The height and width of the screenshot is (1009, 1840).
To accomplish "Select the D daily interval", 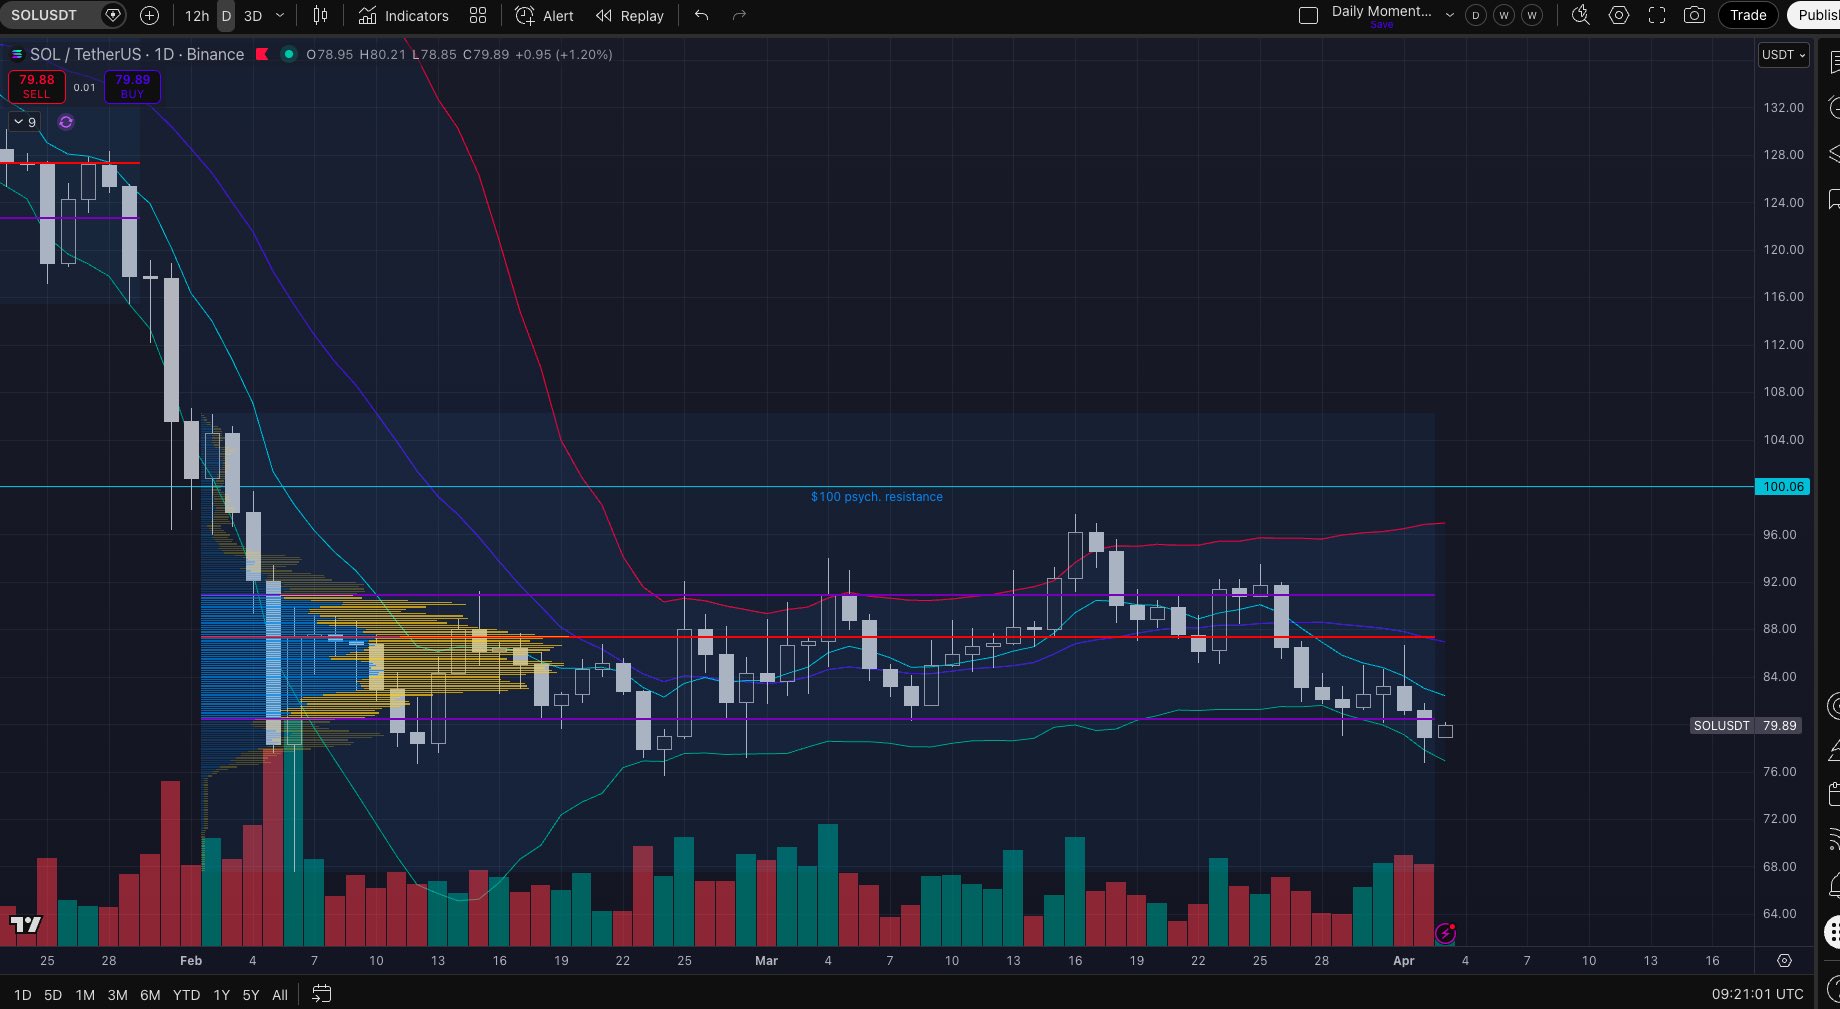I will pyautogui.click(x=226, y=16).
